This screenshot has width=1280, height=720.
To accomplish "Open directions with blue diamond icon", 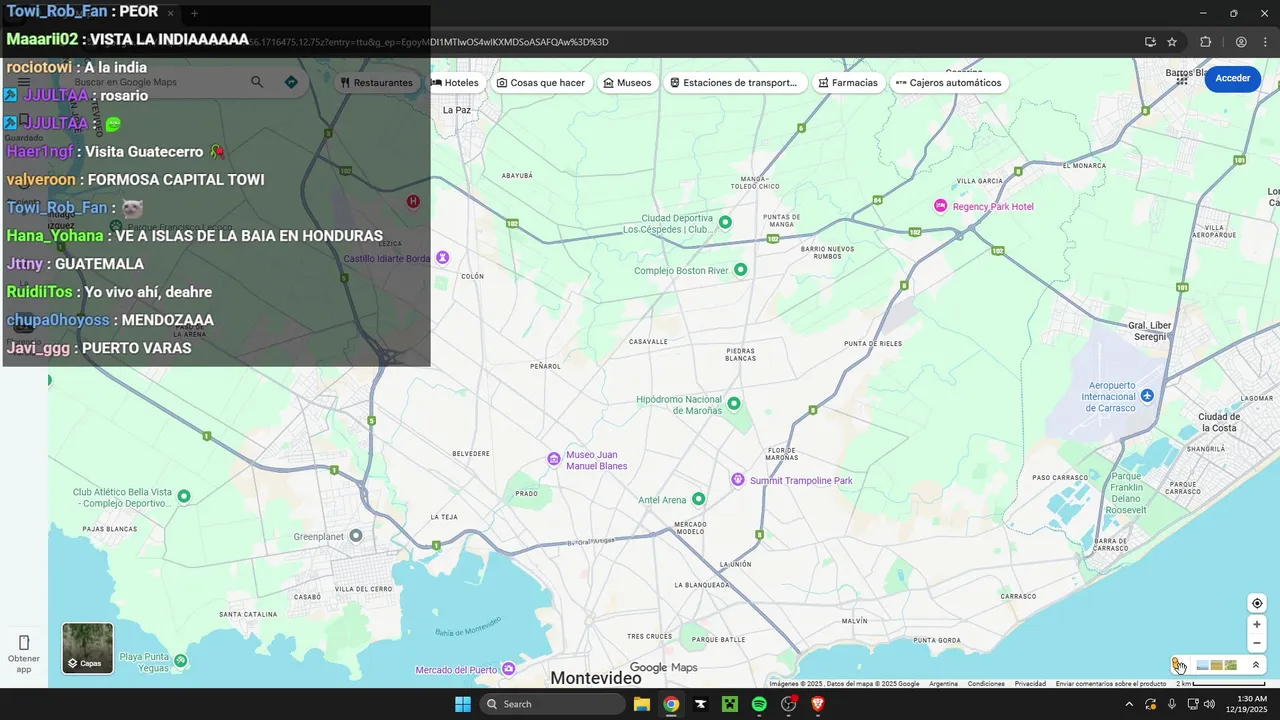I will point(291,82).
